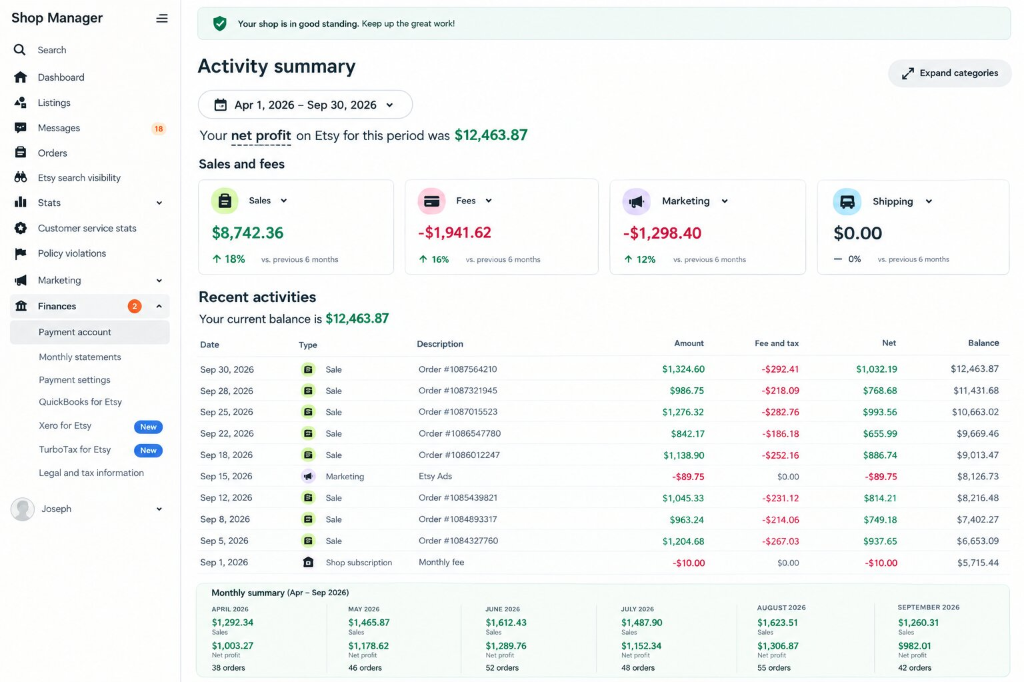Open Payment settings

pyautogui.click(x=74, y=380)
